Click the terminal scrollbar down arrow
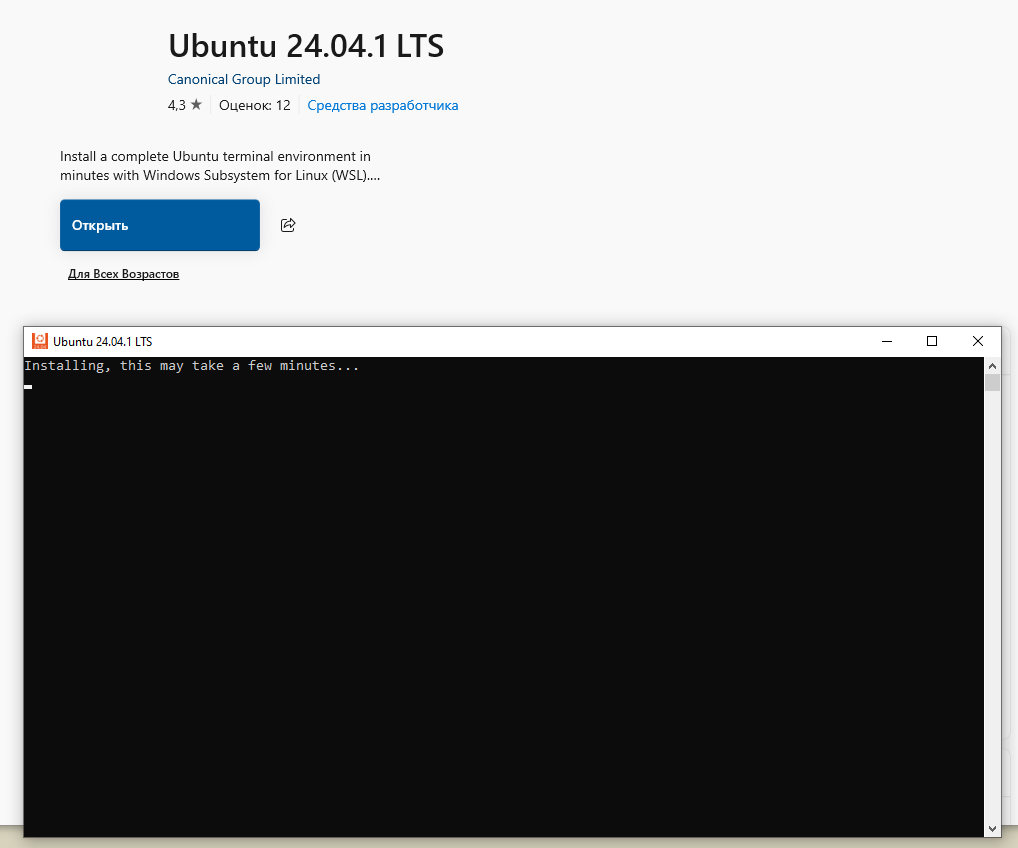Image resolution: width=1018 pixels, height=848 pixels. 992,828
